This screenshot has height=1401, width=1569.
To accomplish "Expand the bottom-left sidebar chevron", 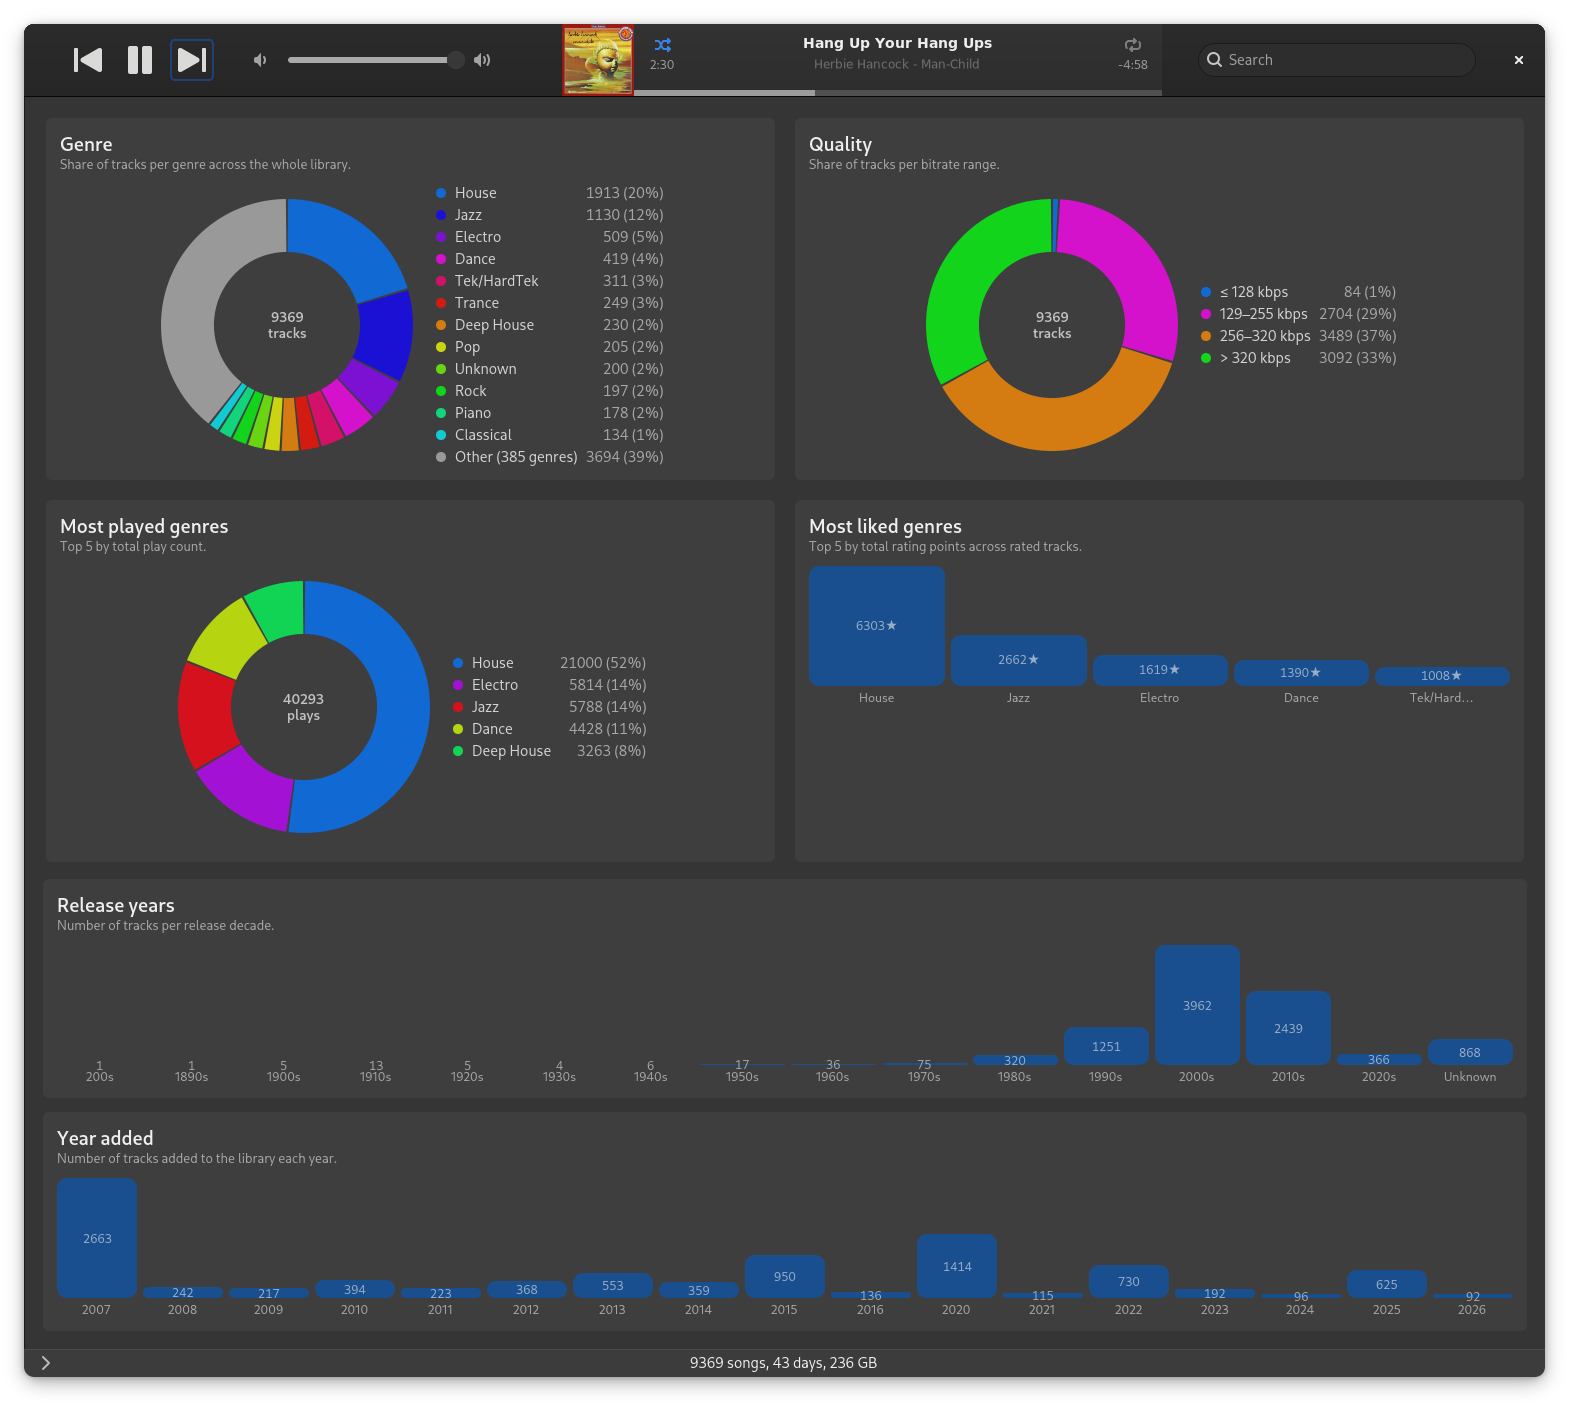I will coord(46,1363).
